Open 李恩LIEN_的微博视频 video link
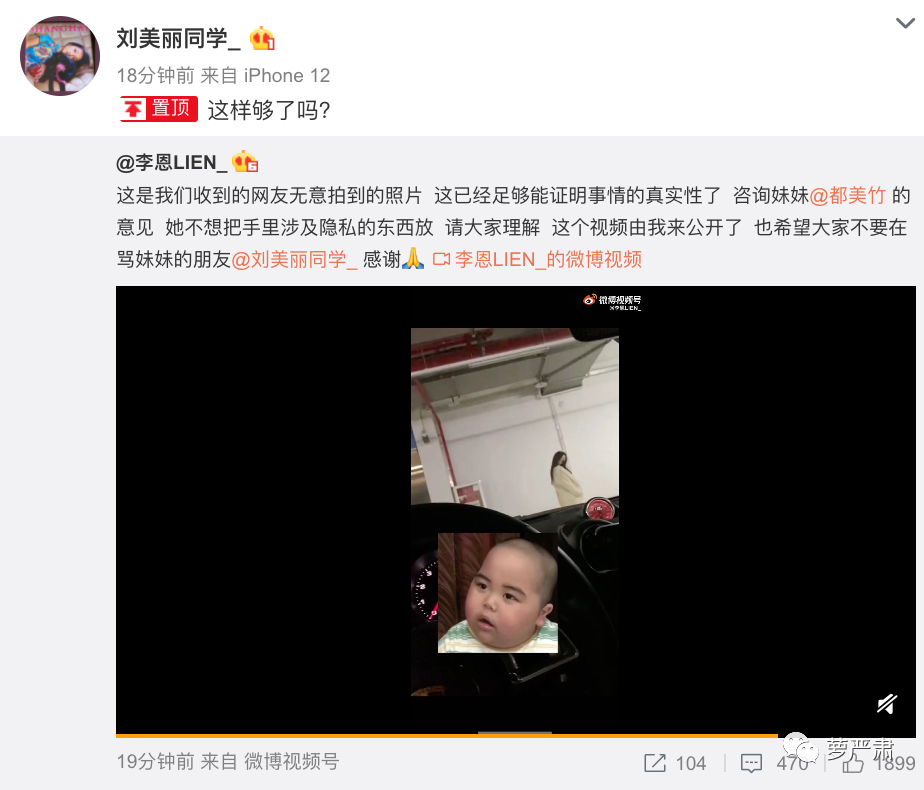The image size is (924, 790). tap(547, 259)
